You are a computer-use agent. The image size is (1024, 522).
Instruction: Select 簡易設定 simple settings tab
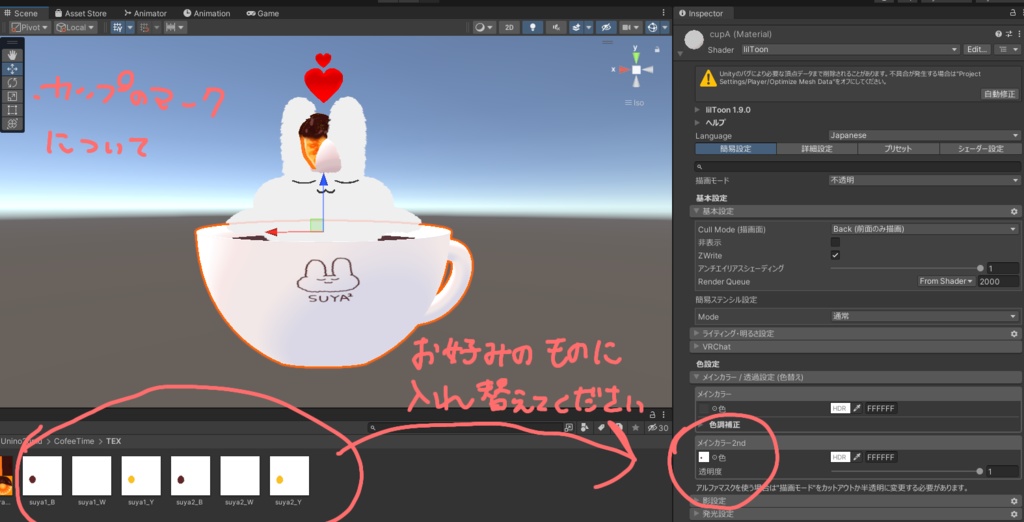pyautogui.click(x=736, y=149)
